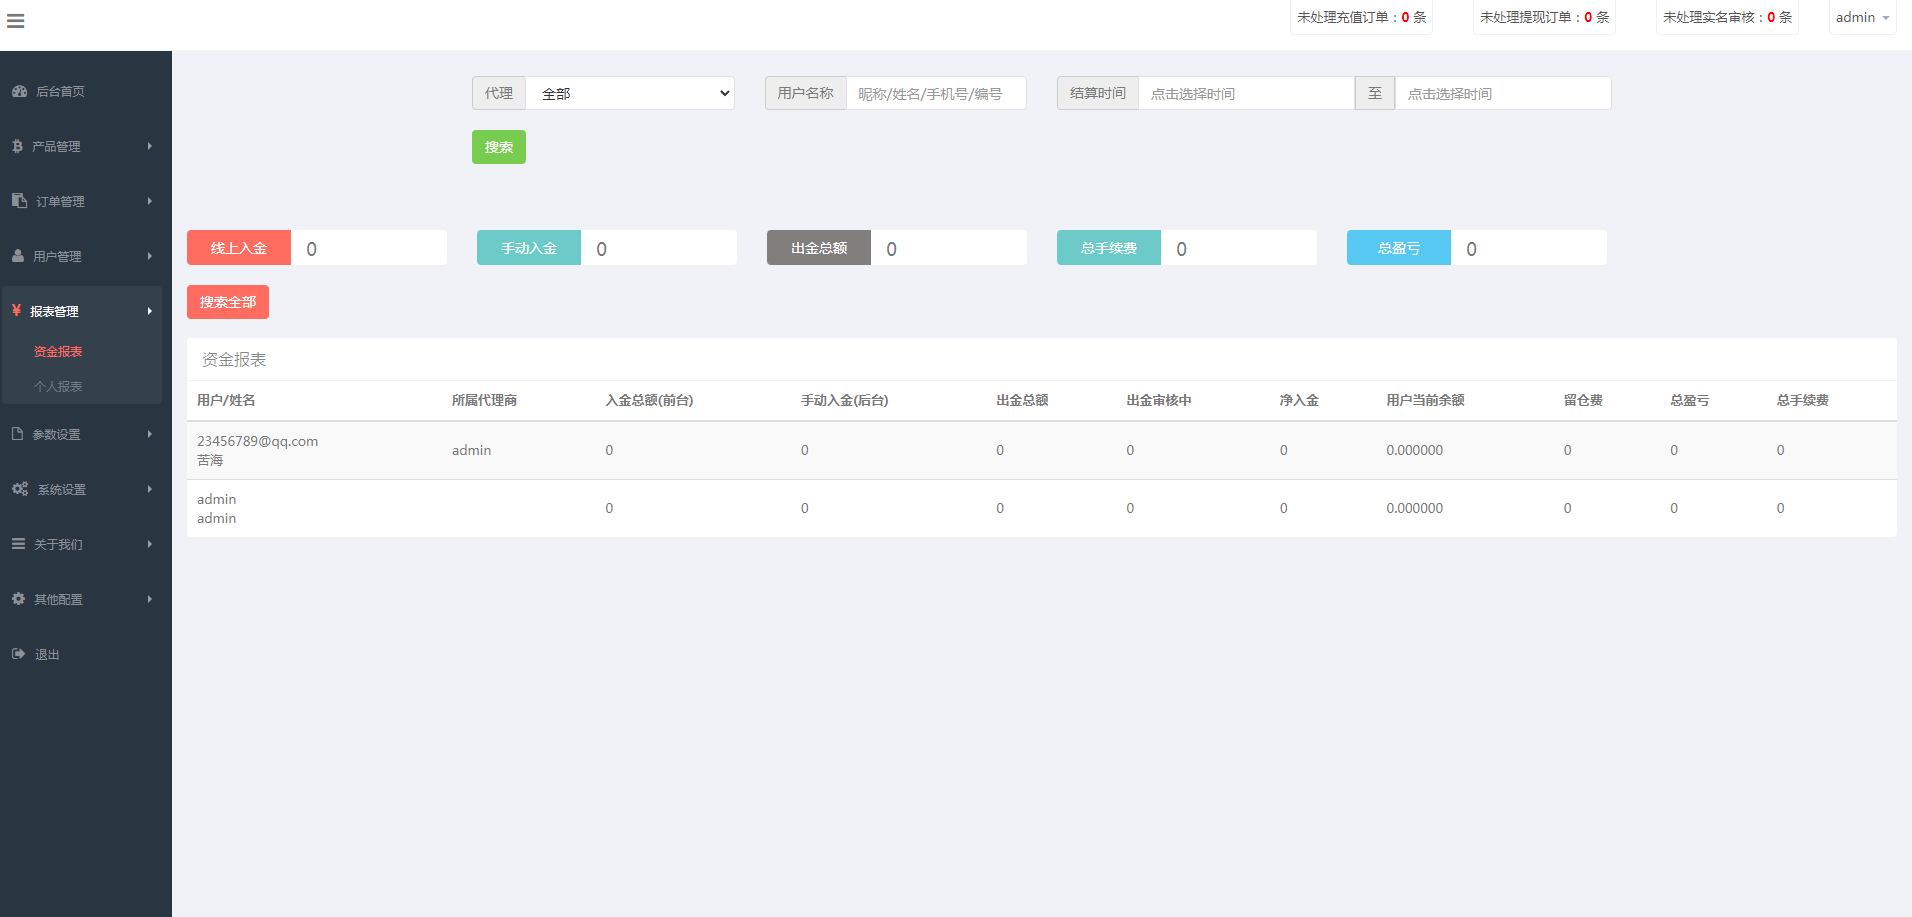Click the copy icon next to 订单管理

pyautogui.click(x=19, y=201)
